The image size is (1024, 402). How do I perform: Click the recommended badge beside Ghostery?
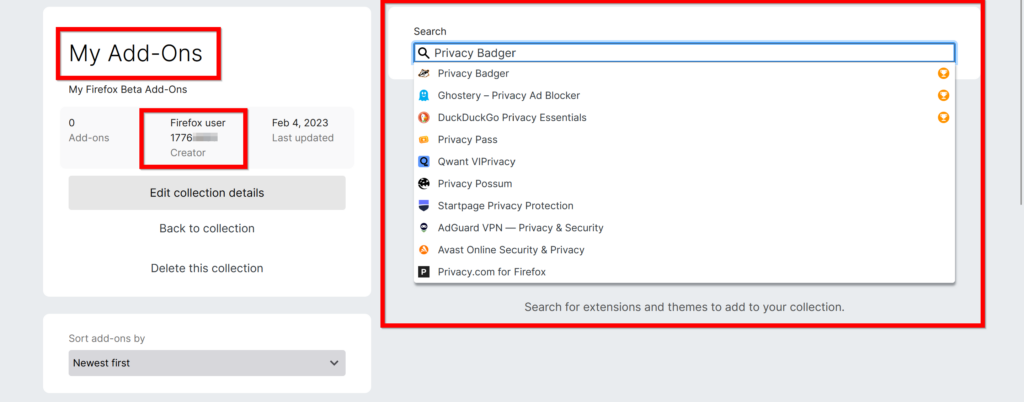tap(942, 96)
